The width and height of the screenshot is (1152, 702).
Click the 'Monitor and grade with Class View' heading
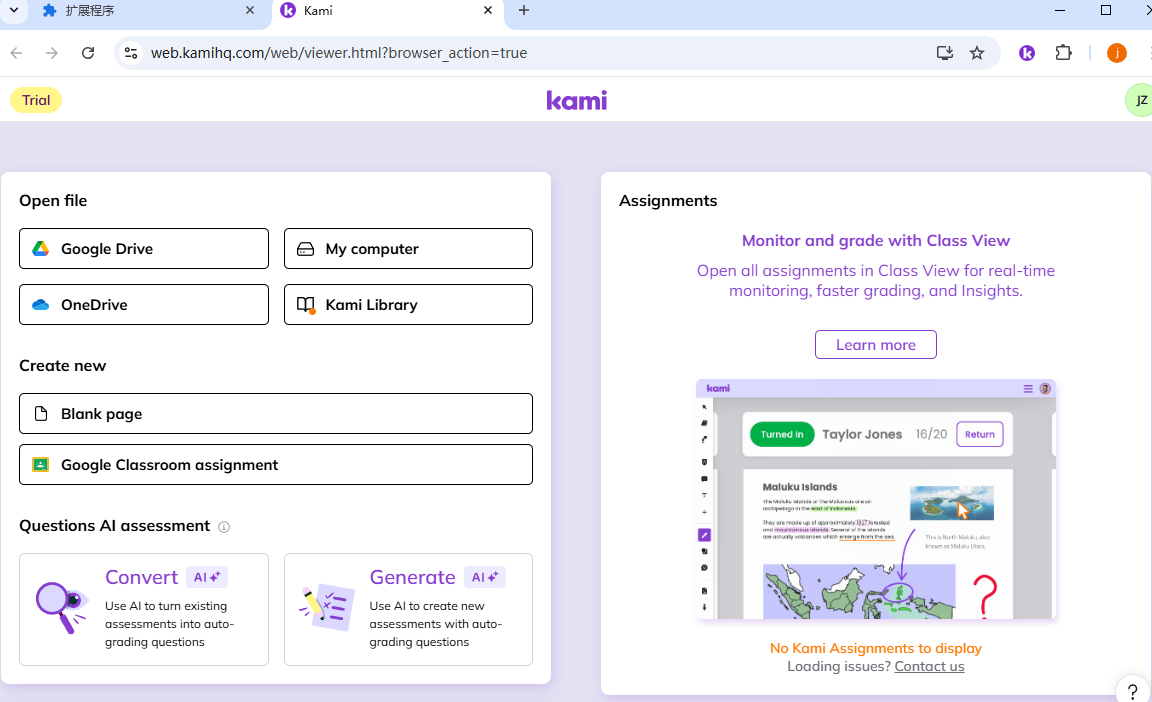876,241
